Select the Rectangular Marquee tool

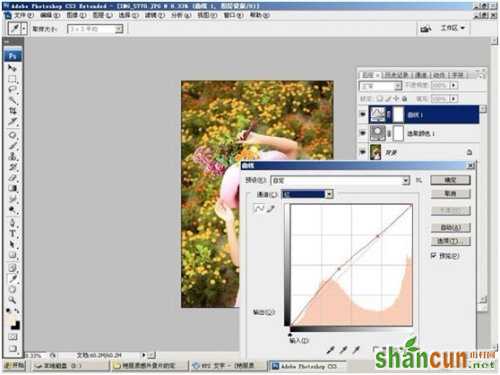point(12,79)
